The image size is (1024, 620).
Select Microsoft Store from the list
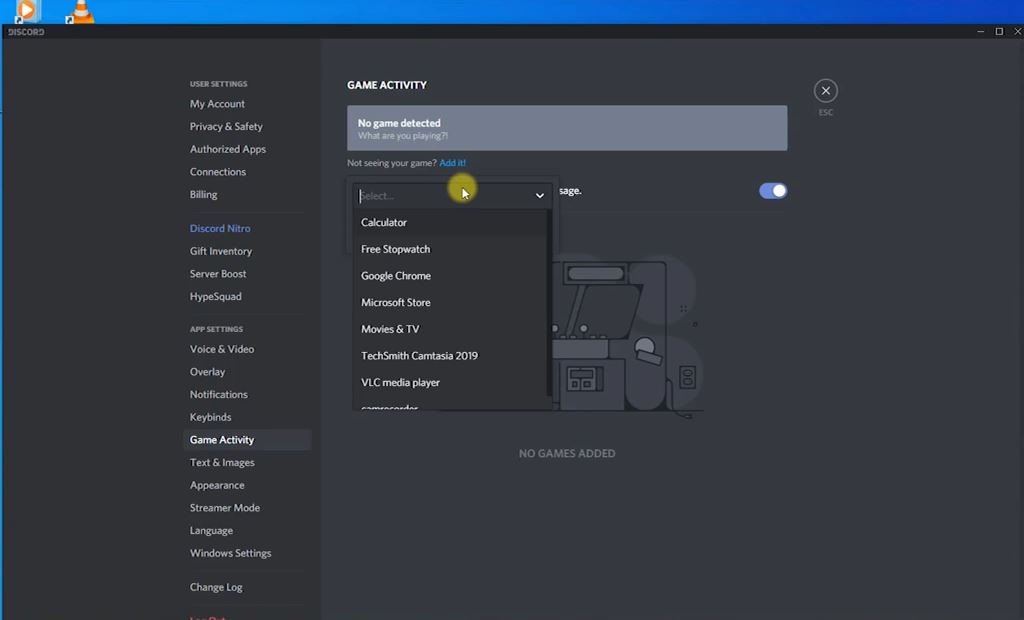451,302
